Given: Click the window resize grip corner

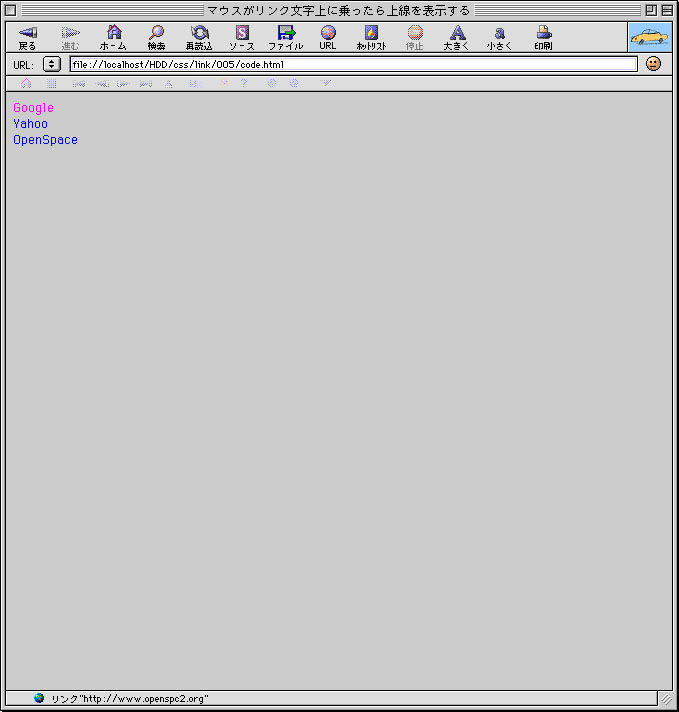Looking at the screenshot, I should pos(666,699).
